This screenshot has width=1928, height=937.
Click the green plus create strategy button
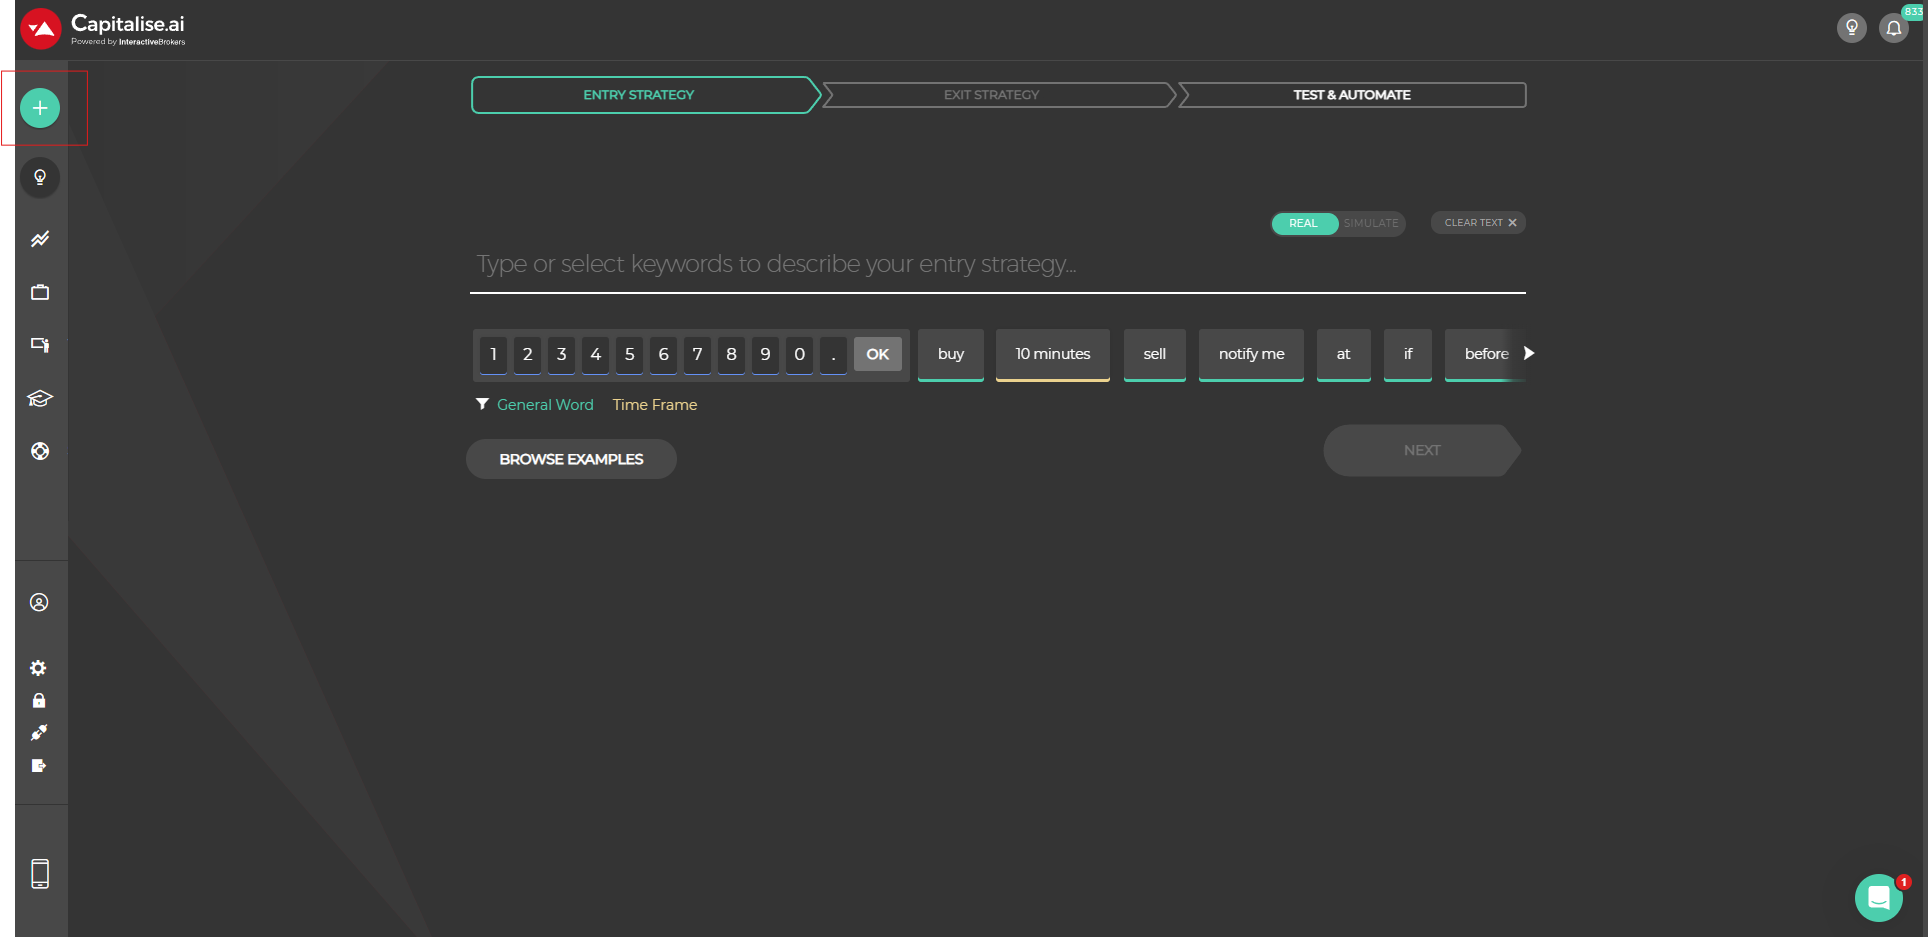40,108
